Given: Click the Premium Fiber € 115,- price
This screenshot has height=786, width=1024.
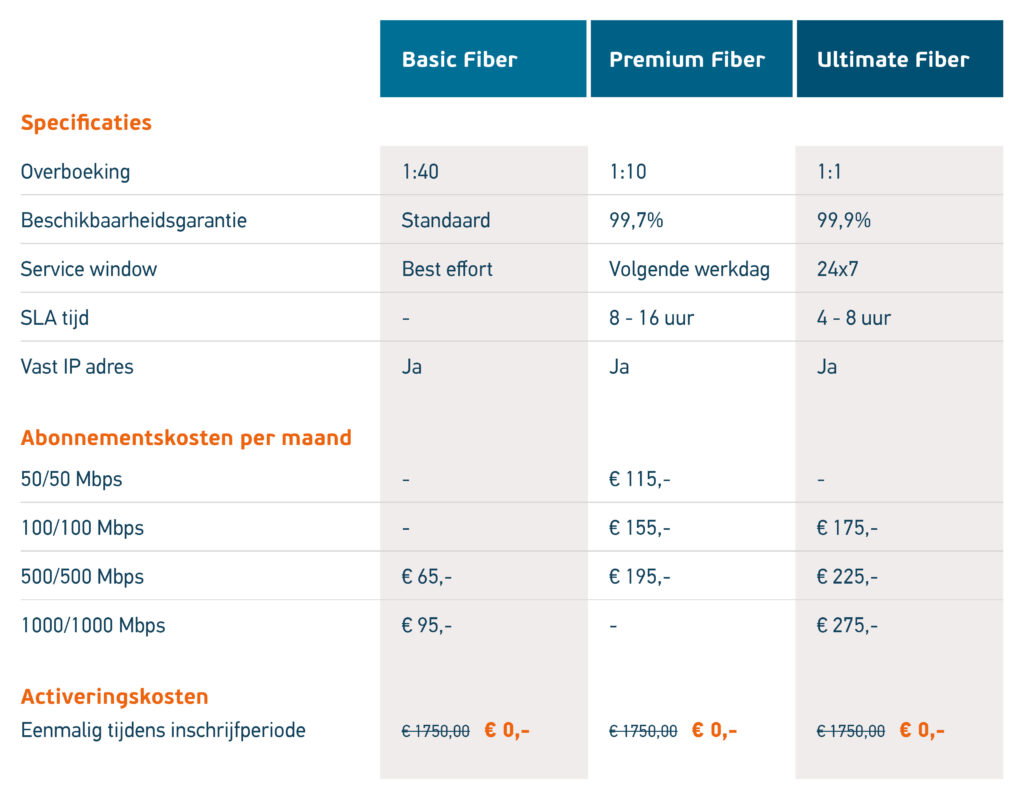Looking at the screenshot, I should [639, 479].
